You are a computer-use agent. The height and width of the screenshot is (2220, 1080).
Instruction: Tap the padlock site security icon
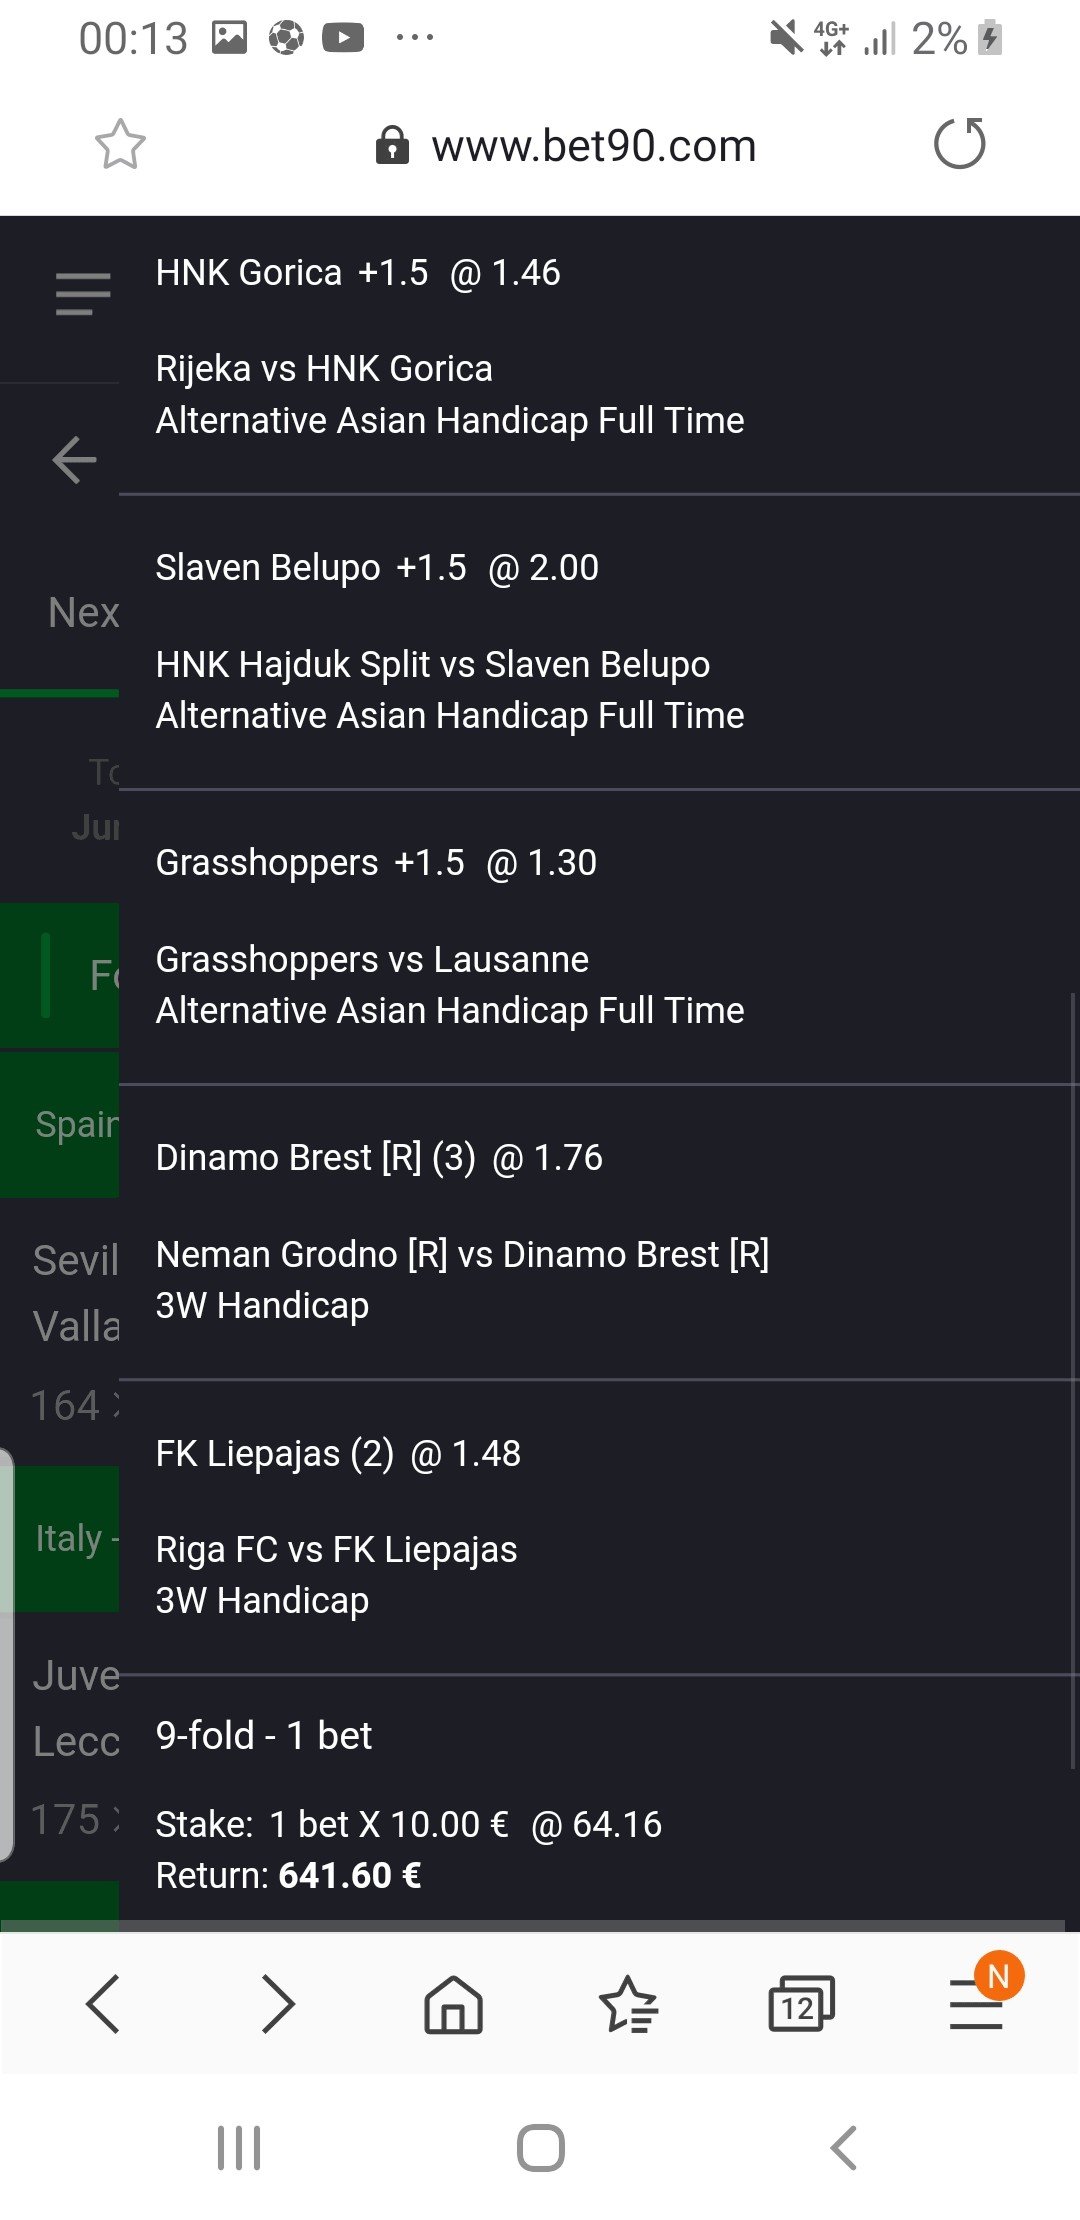coord(392,146)
